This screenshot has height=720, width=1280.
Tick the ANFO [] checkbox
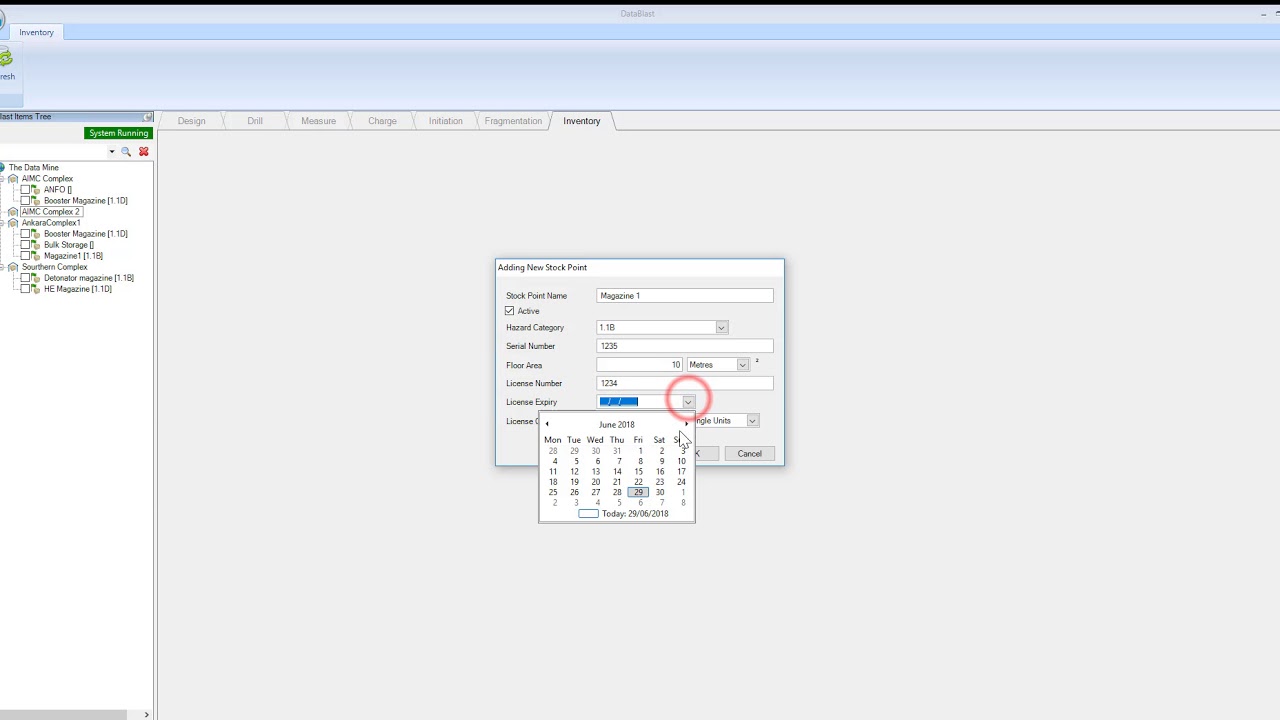coord(26,190)
